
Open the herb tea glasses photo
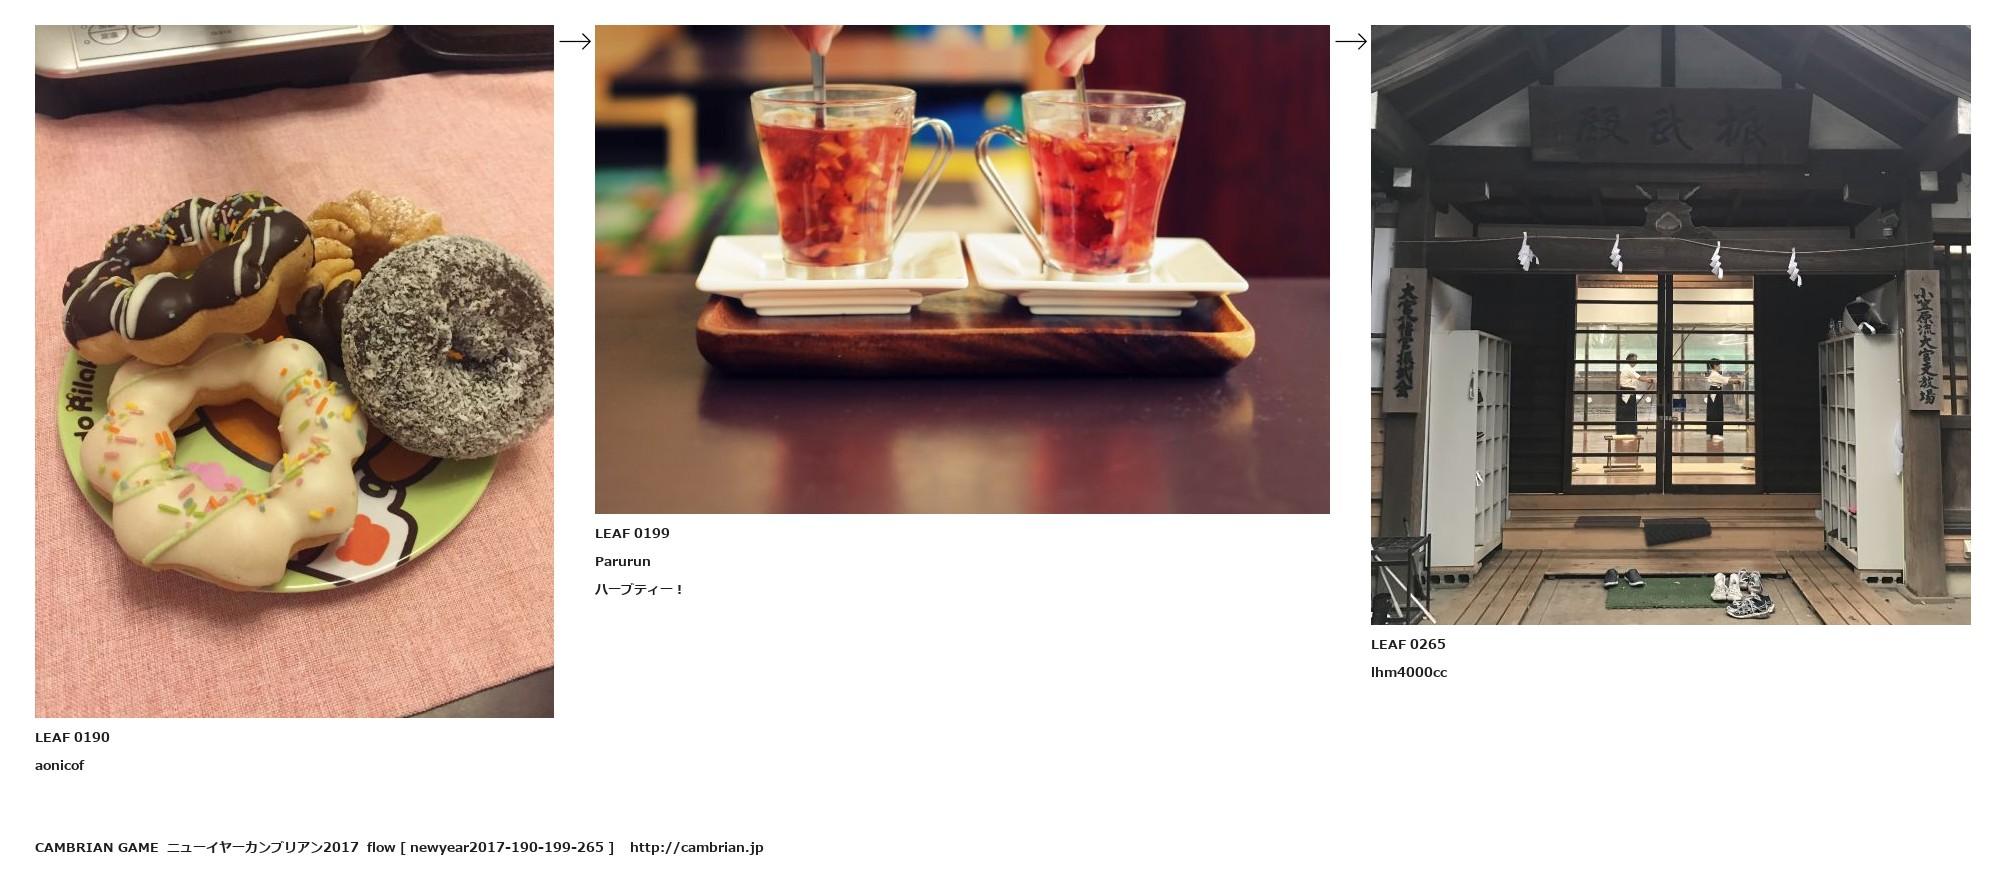[962, 269]
